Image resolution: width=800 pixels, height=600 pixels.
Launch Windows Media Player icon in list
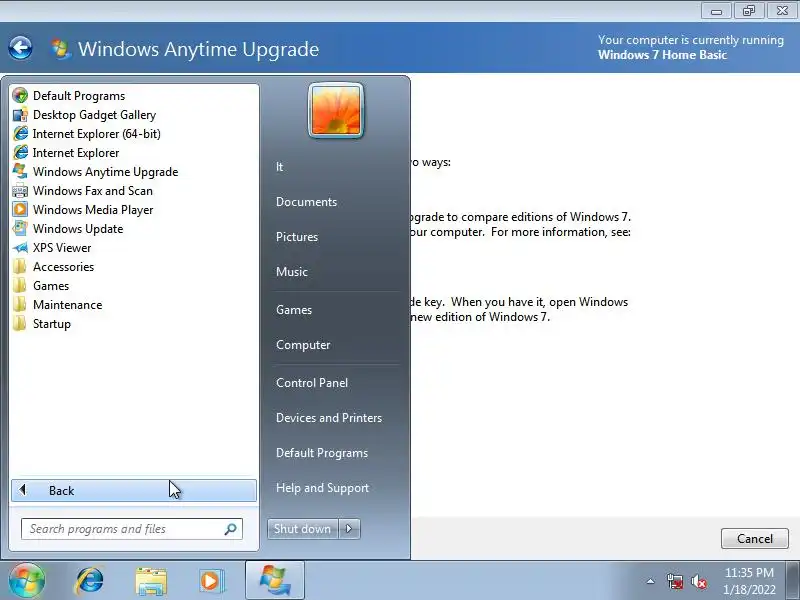tap(20, 210)
